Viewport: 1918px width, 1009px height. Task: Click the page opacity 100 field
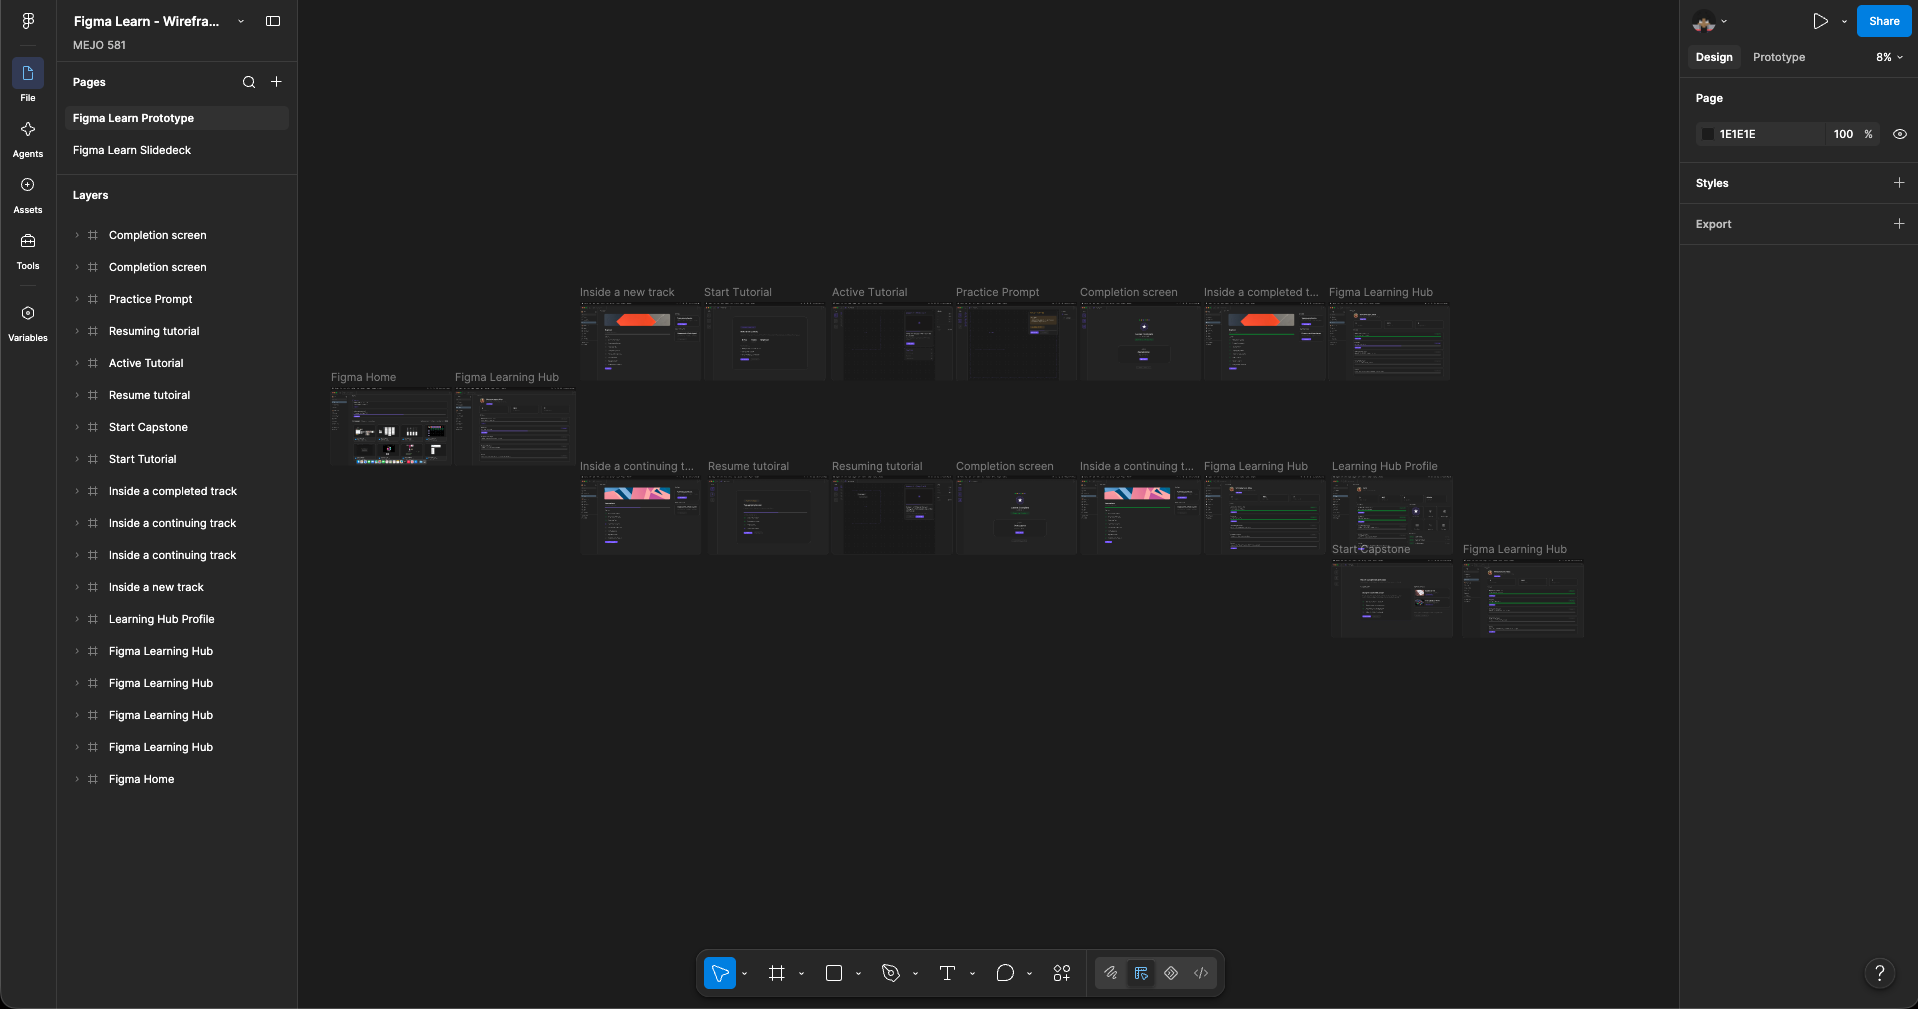1843,134
